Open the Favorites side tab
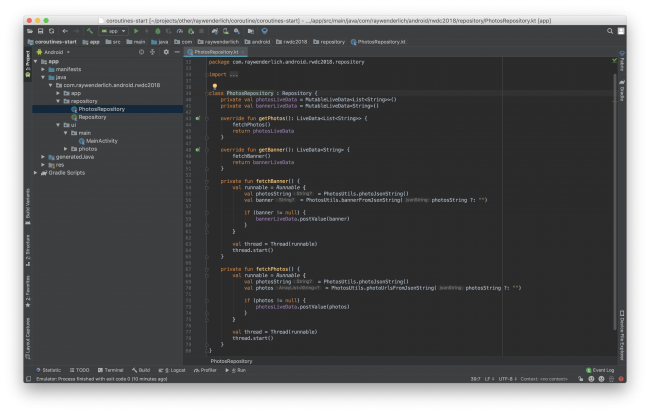 (28, 291)
